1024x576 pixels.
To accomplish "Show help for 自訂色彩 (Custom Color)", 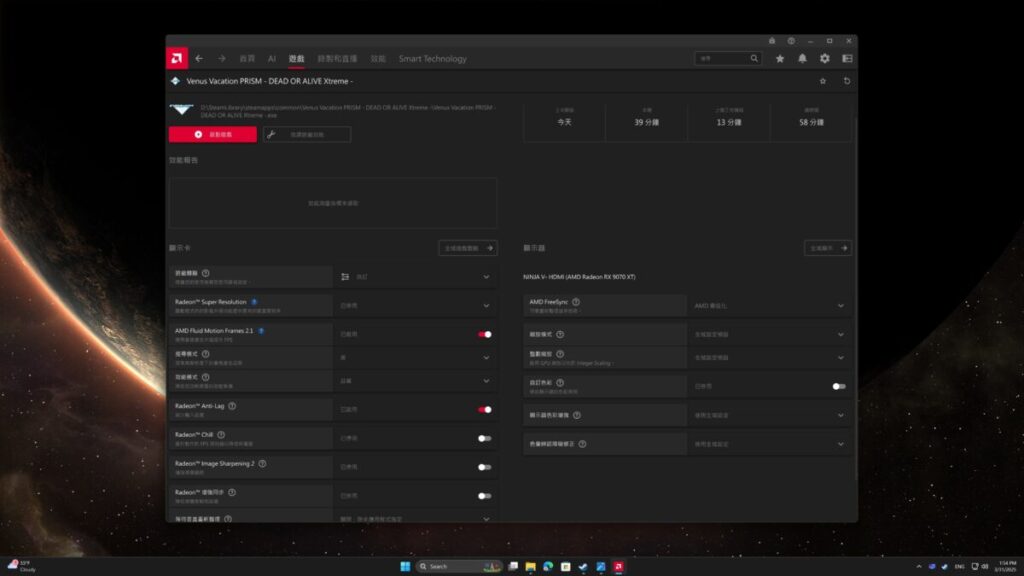I will [x=560, y=382].
